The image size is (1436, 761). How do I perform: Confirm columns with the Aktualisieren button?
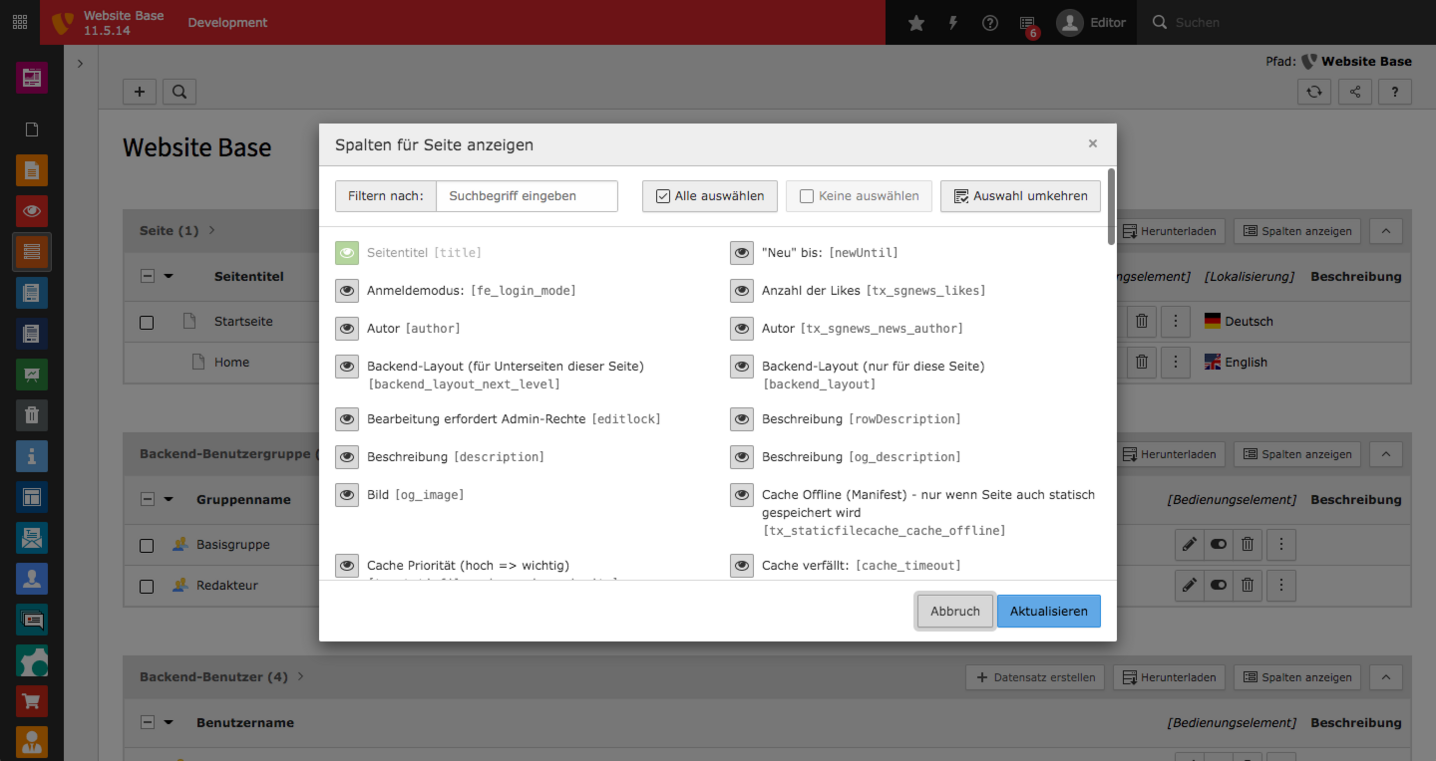(x=1048, y=610)
